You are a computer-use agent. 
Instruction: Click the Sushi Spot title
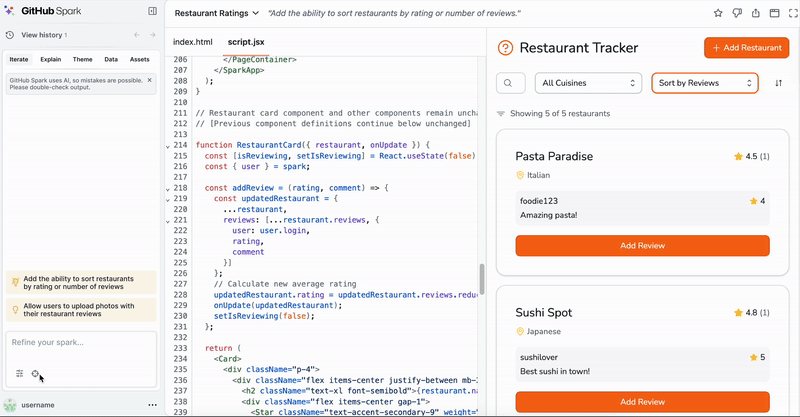point(543,312)
